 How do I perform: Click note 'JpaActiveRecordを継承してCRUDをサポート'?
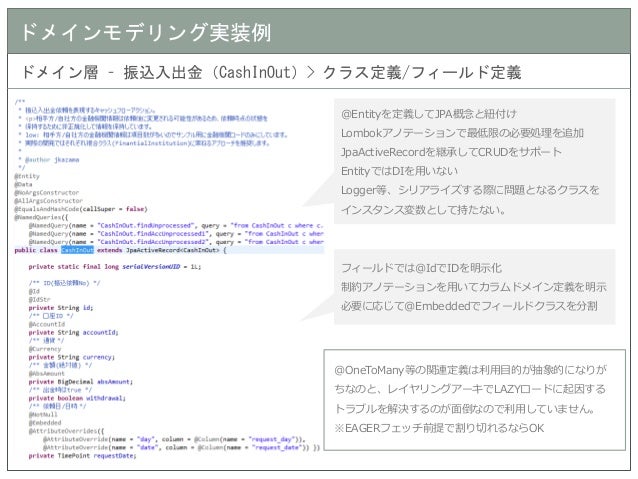pyautogui.click(x=451, y=152)
